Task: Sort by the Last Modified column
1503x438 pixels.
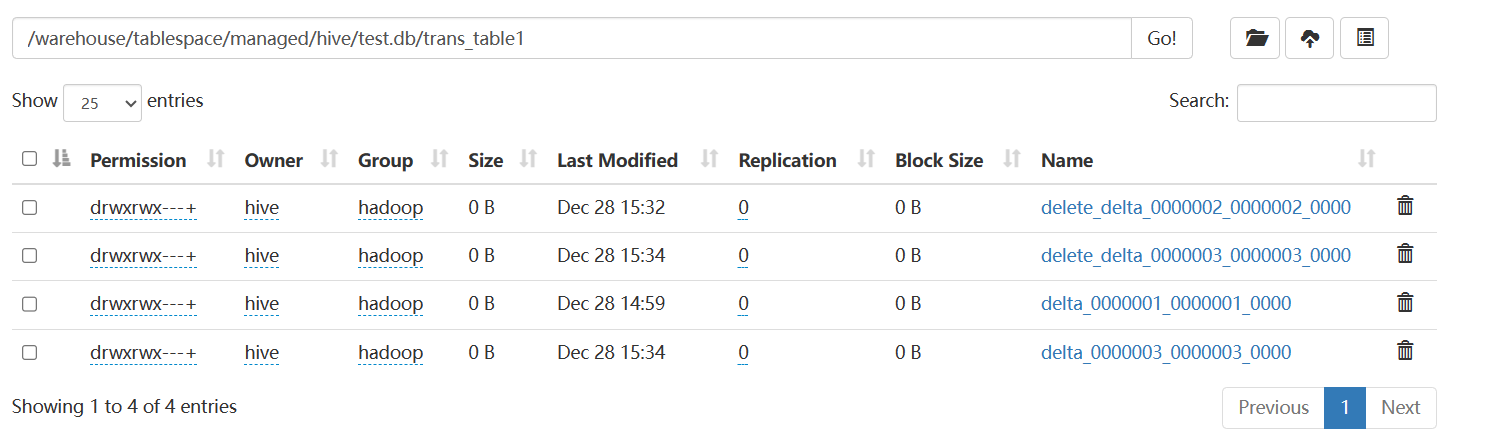Action: tap(617, 160)
